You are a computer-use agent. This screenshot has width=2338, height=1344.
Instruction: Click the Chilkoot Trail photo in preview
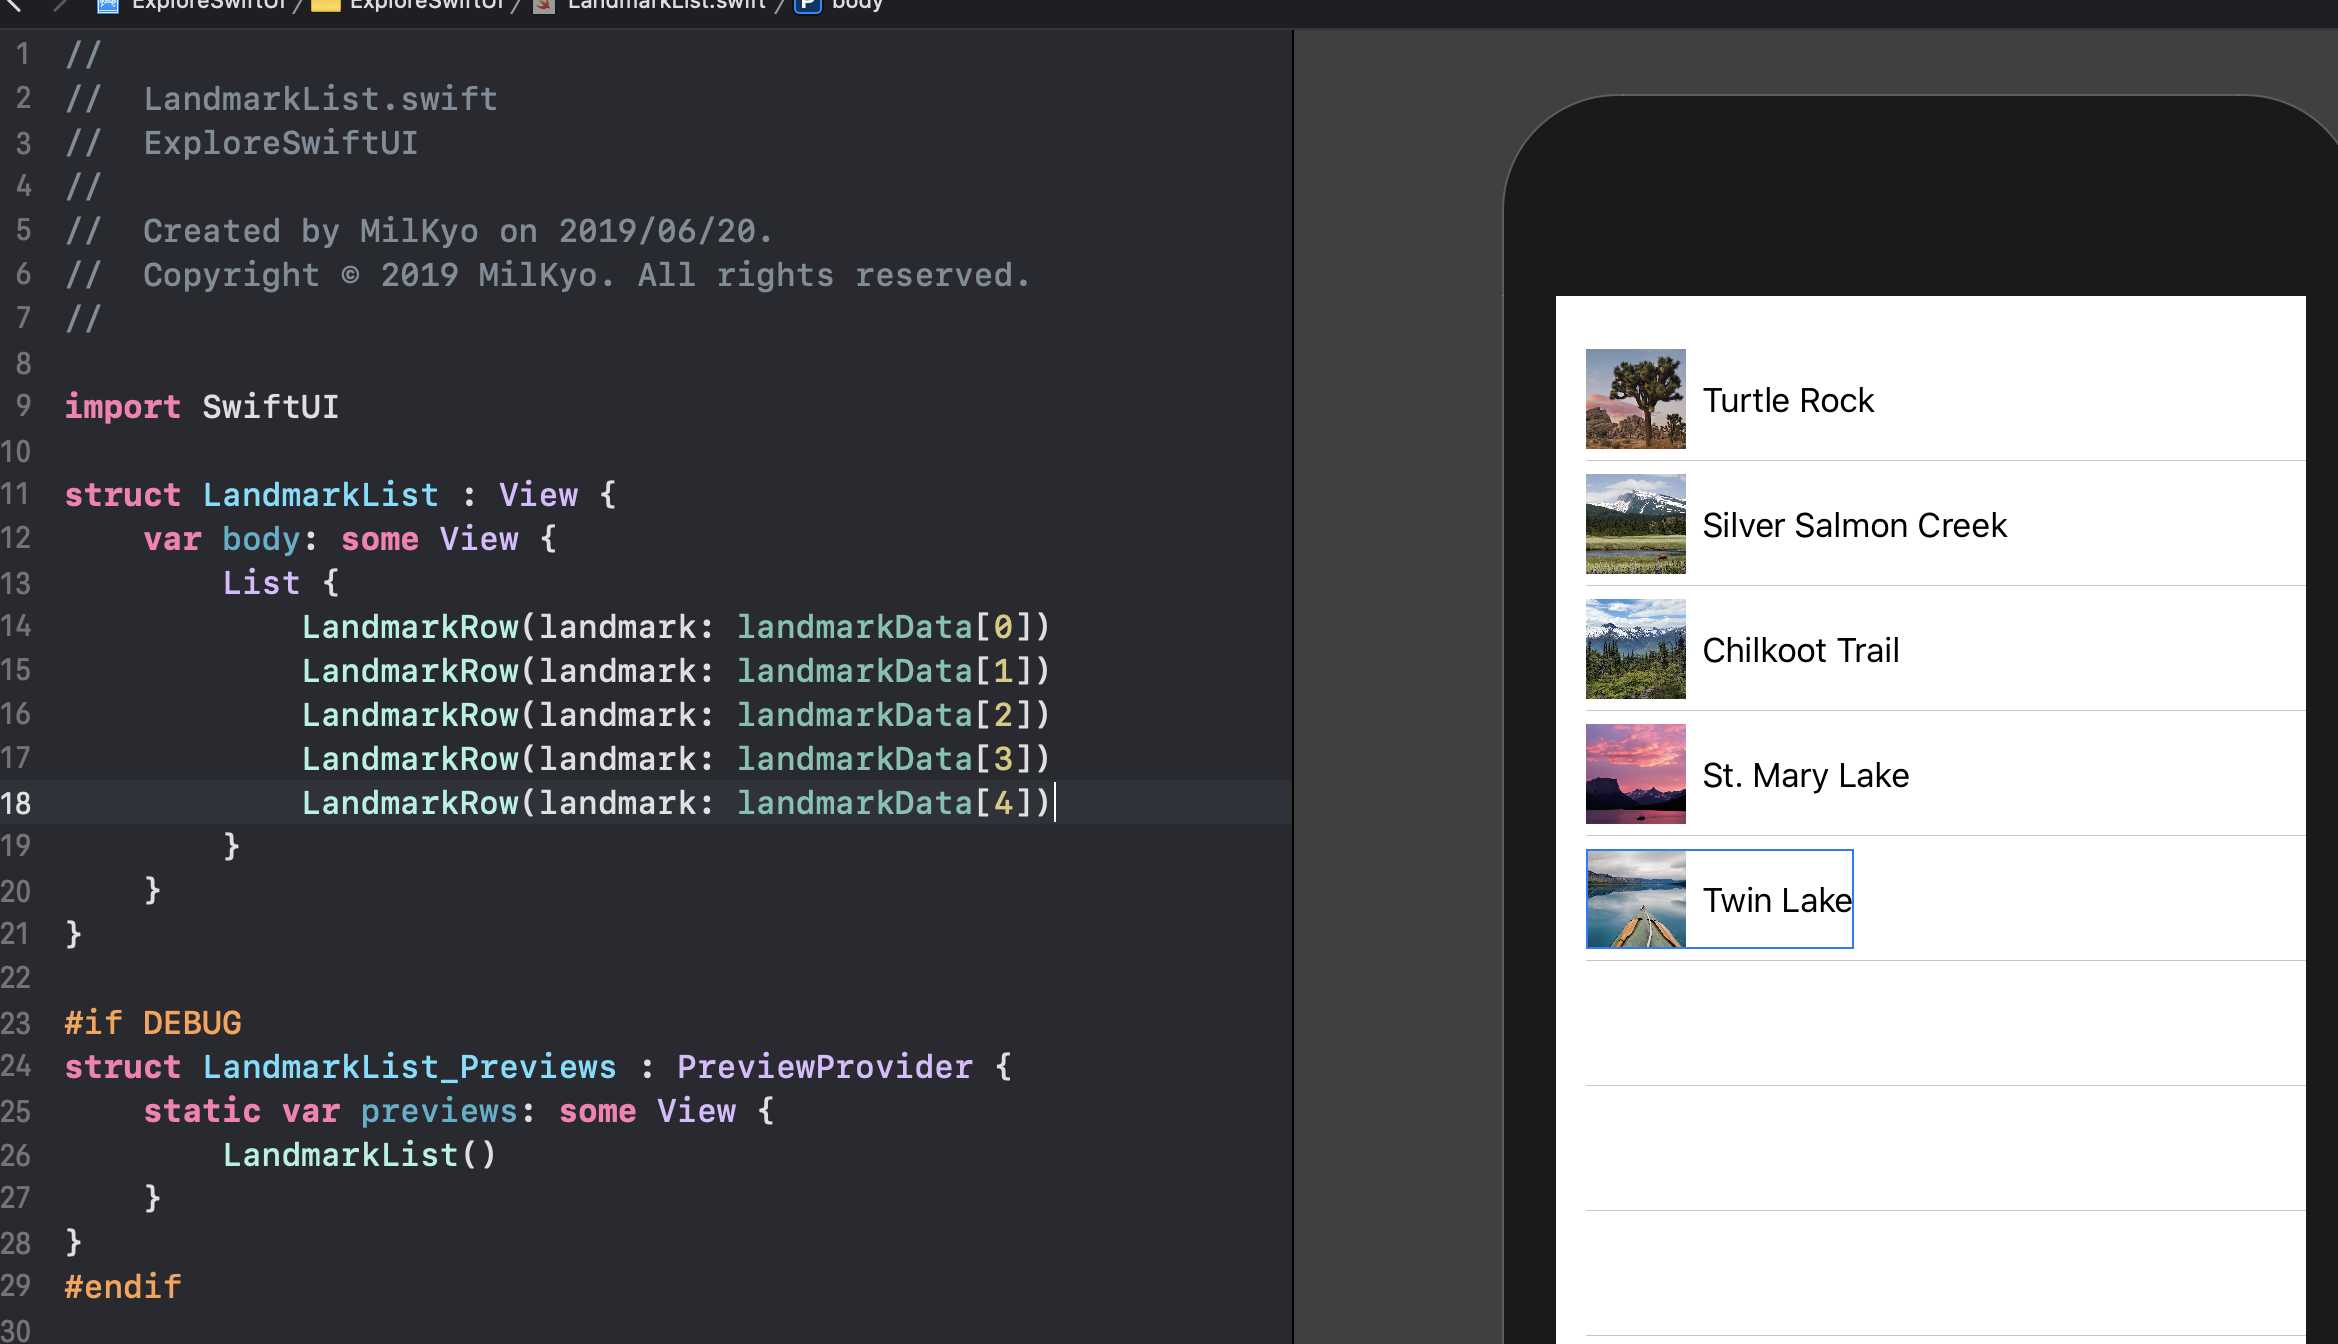1635,649
